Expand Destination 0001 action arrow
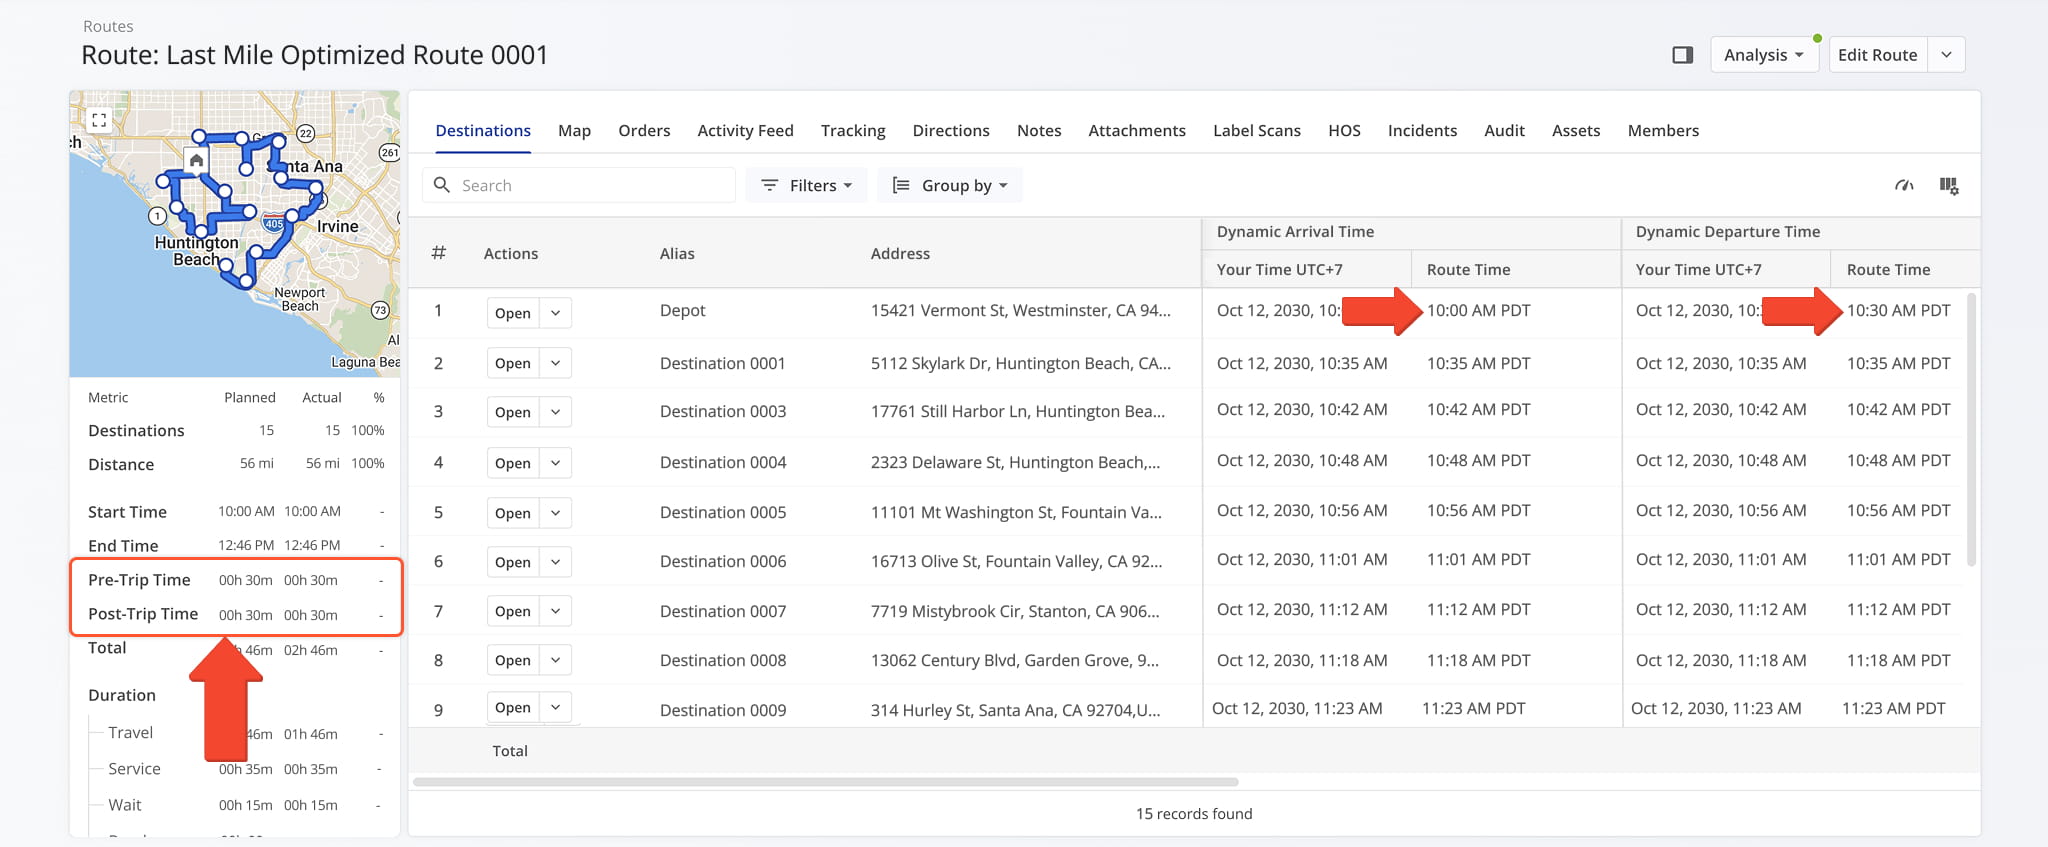Viewport: 2048px width, 847px height. point(555,363)
